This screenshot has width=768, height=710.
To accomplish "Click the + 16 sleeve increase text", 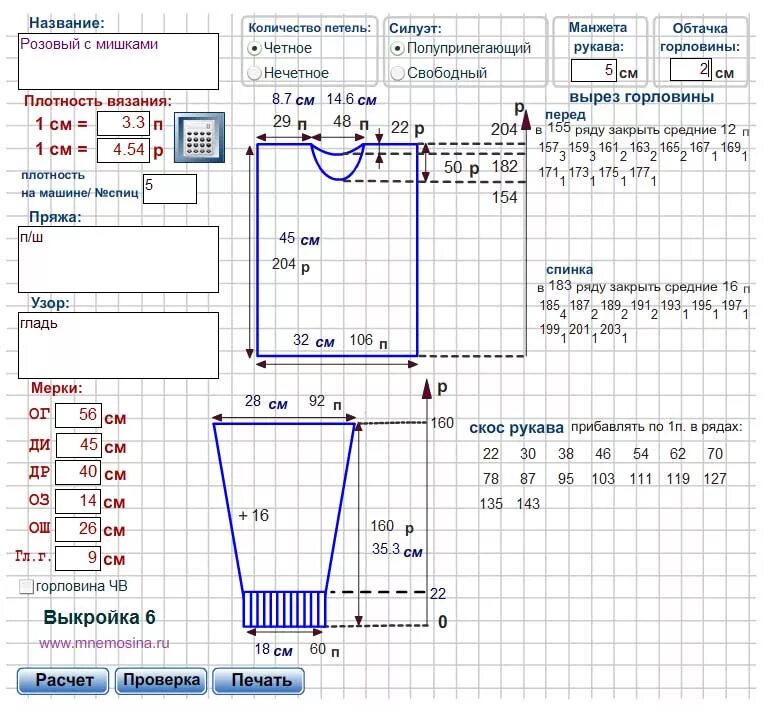I will (x=253, y=515).
